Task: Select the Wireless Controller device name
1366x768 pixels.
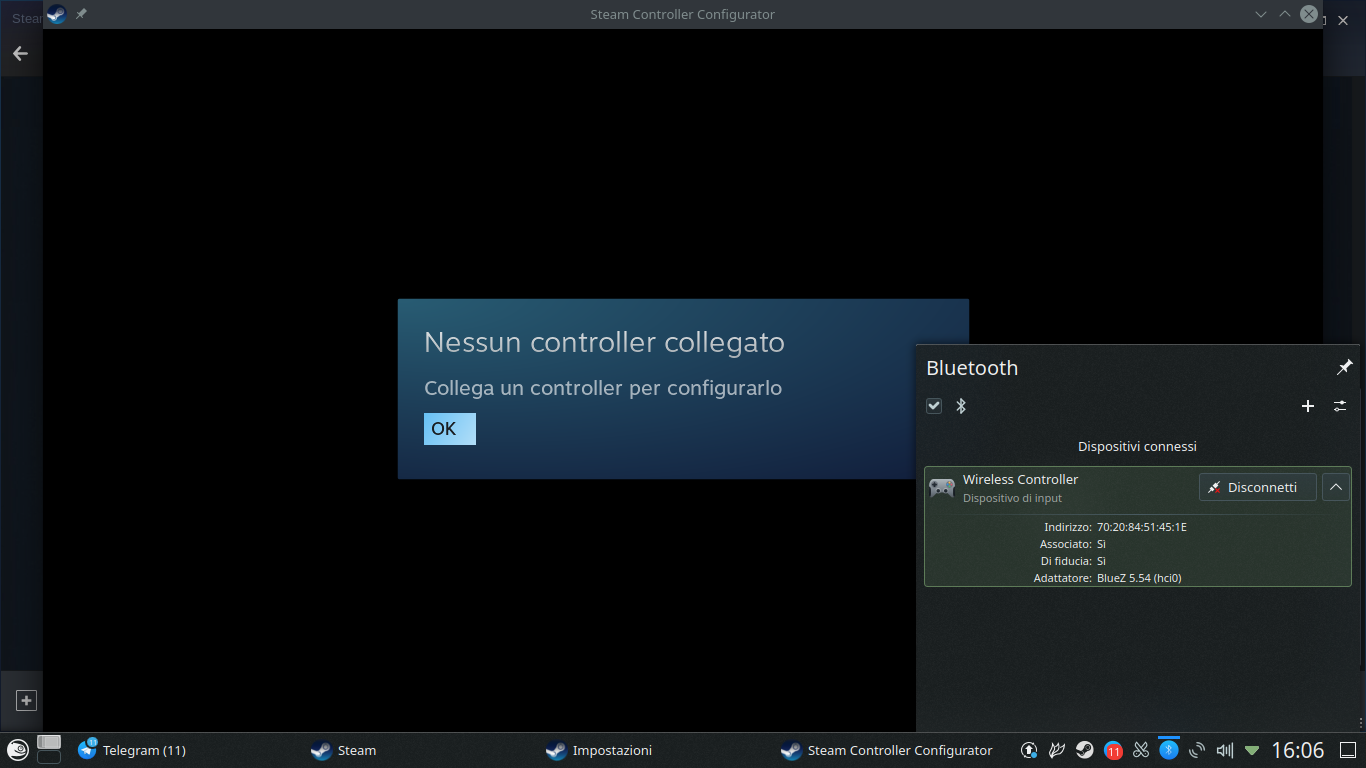Action: pos(1020,479)
